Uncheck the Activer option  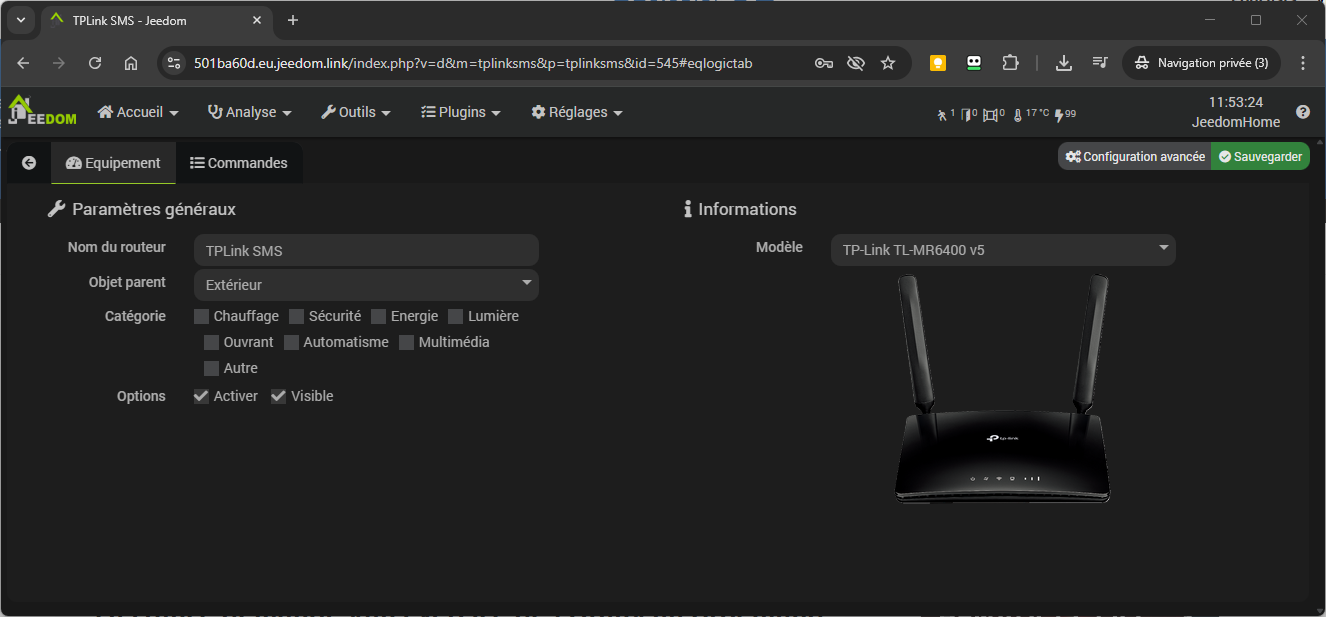coord(202,396)
